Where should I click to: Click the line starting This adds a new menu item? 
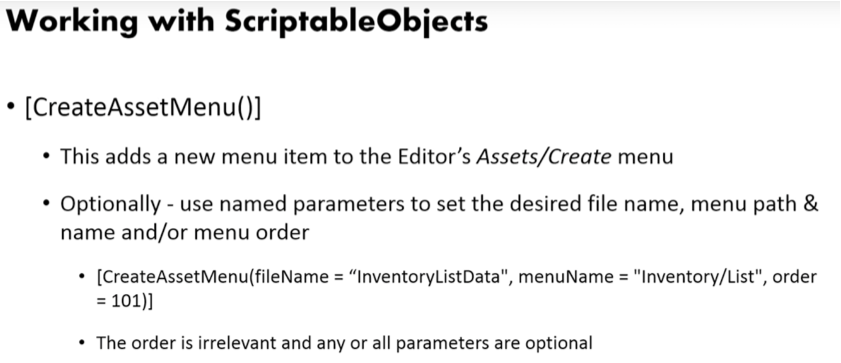[366, 157]
